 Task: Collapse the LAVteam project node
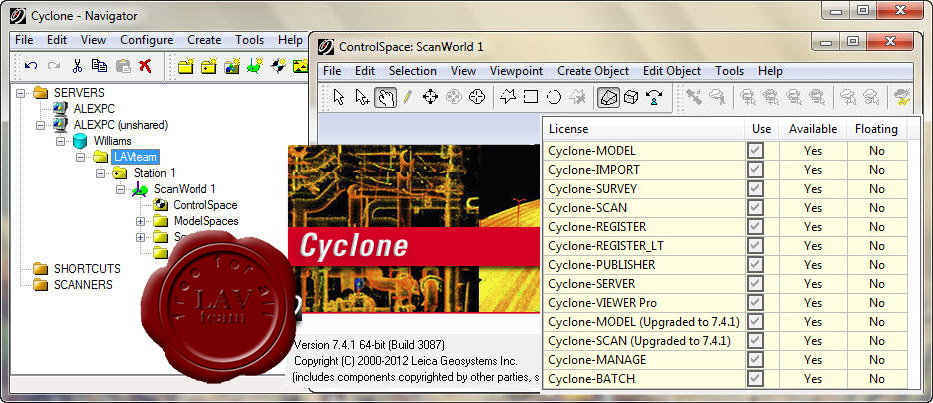[x=80, y=157]
